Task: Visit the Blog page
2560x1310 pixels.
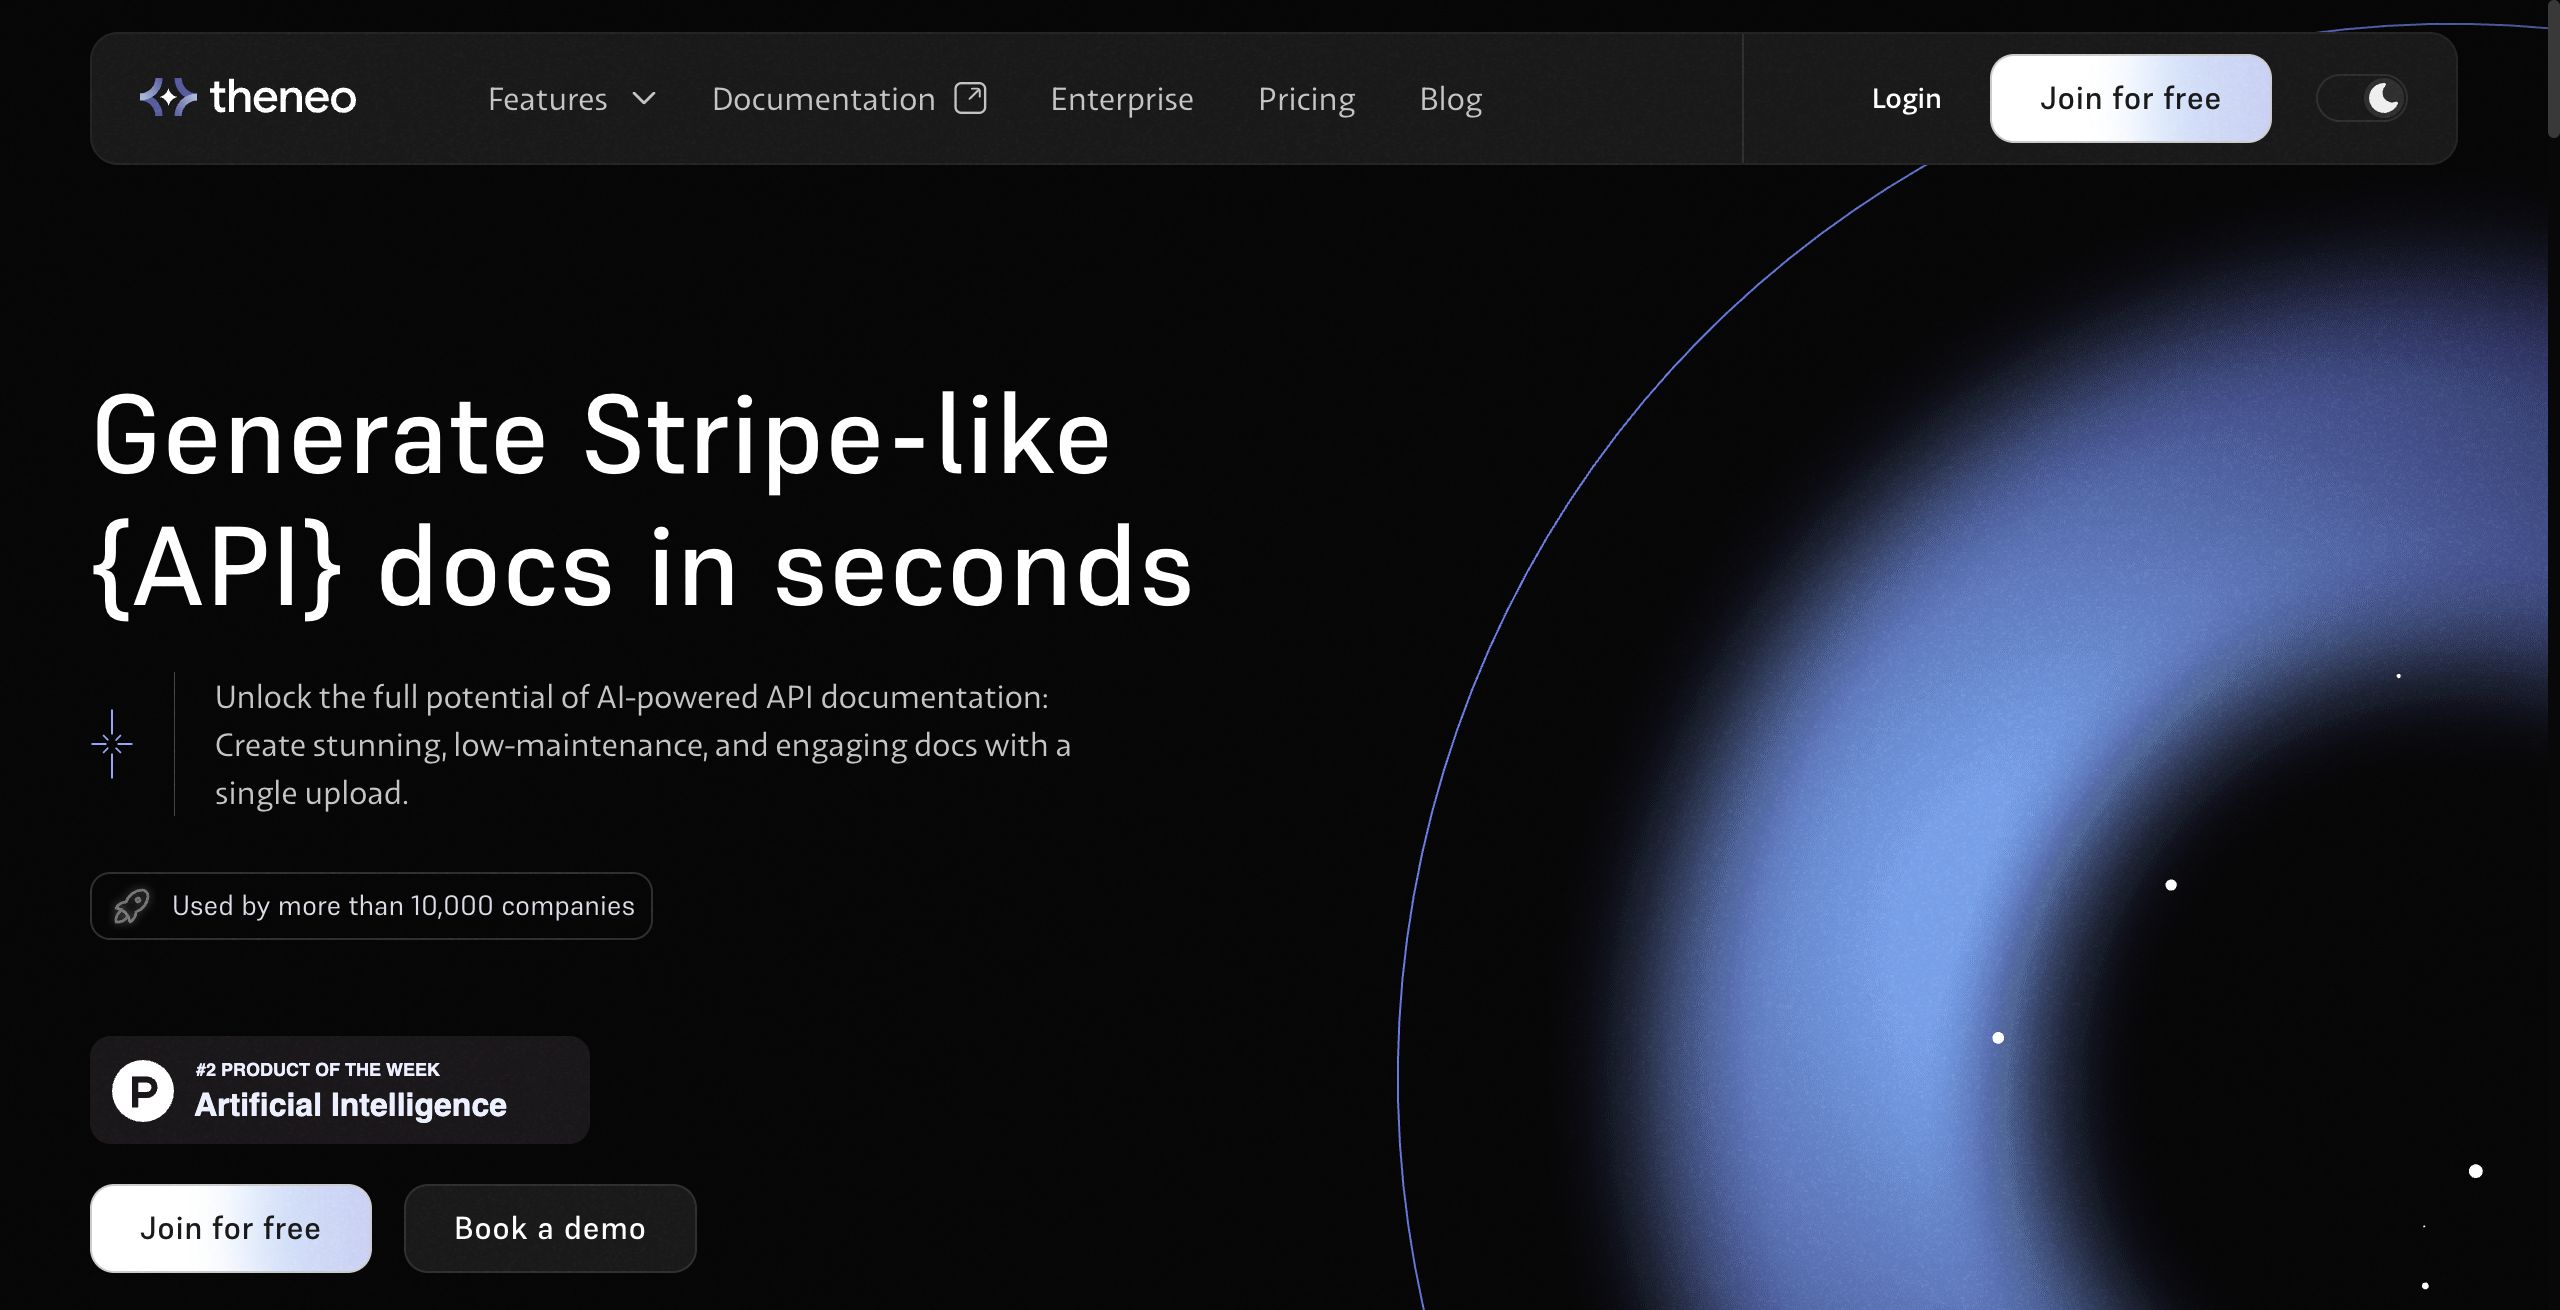Action: coord(1450,99)
